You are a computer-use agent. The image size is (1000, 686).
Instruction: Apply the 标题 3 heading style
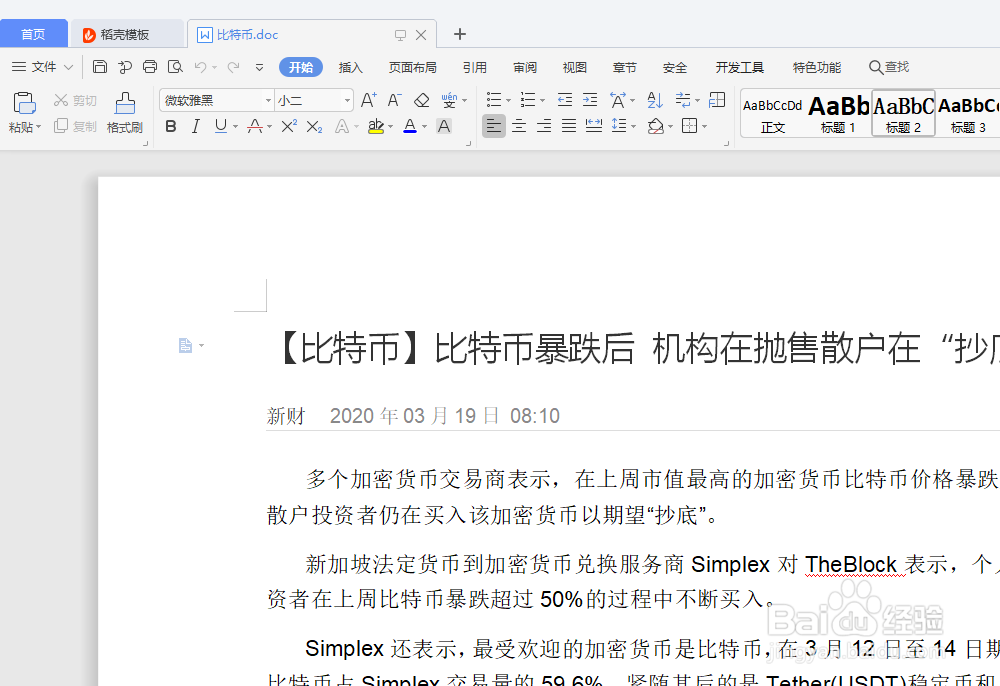click(x=968, y=114)
